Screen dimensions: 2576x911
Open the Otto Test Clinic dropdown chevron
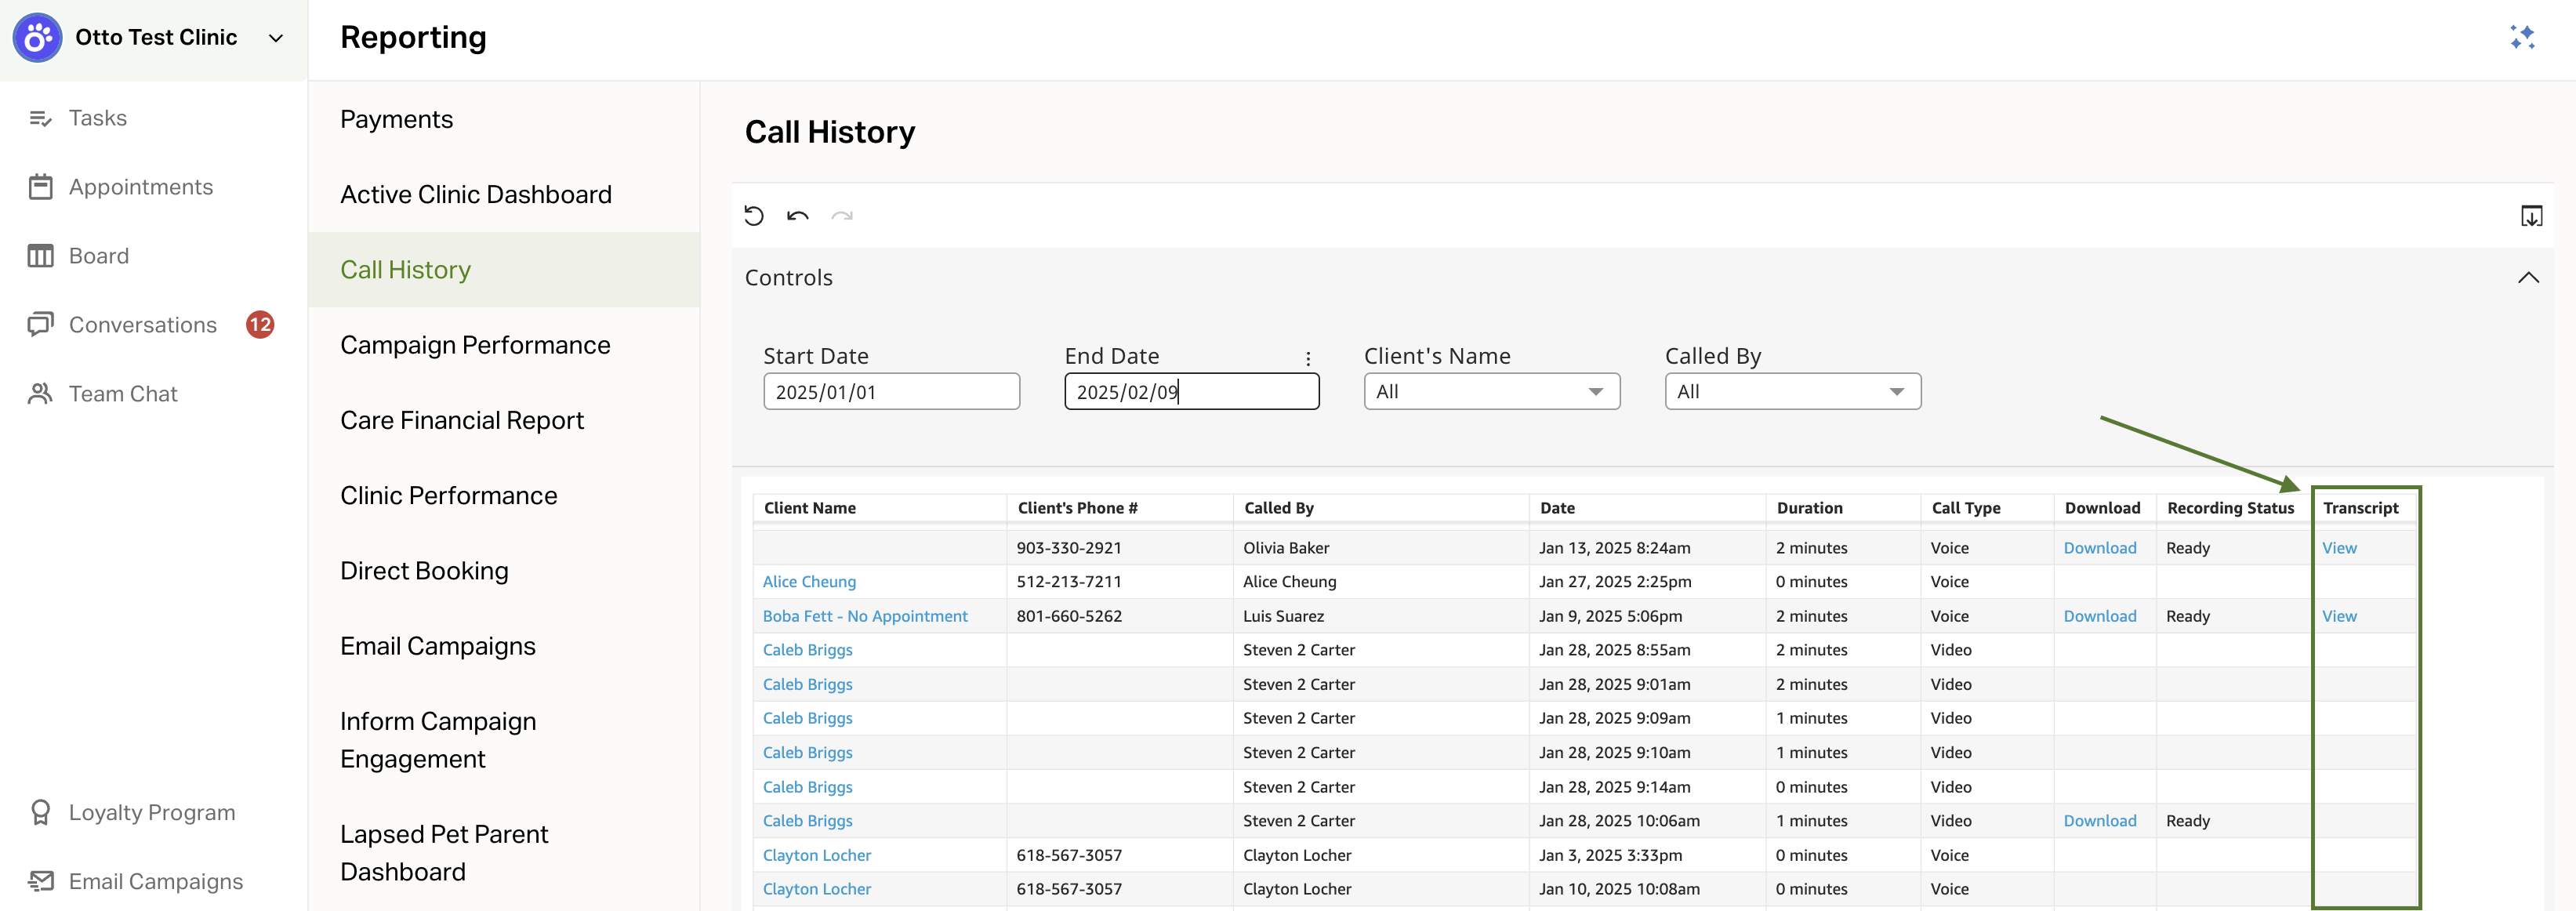click(x=276, y=38)
